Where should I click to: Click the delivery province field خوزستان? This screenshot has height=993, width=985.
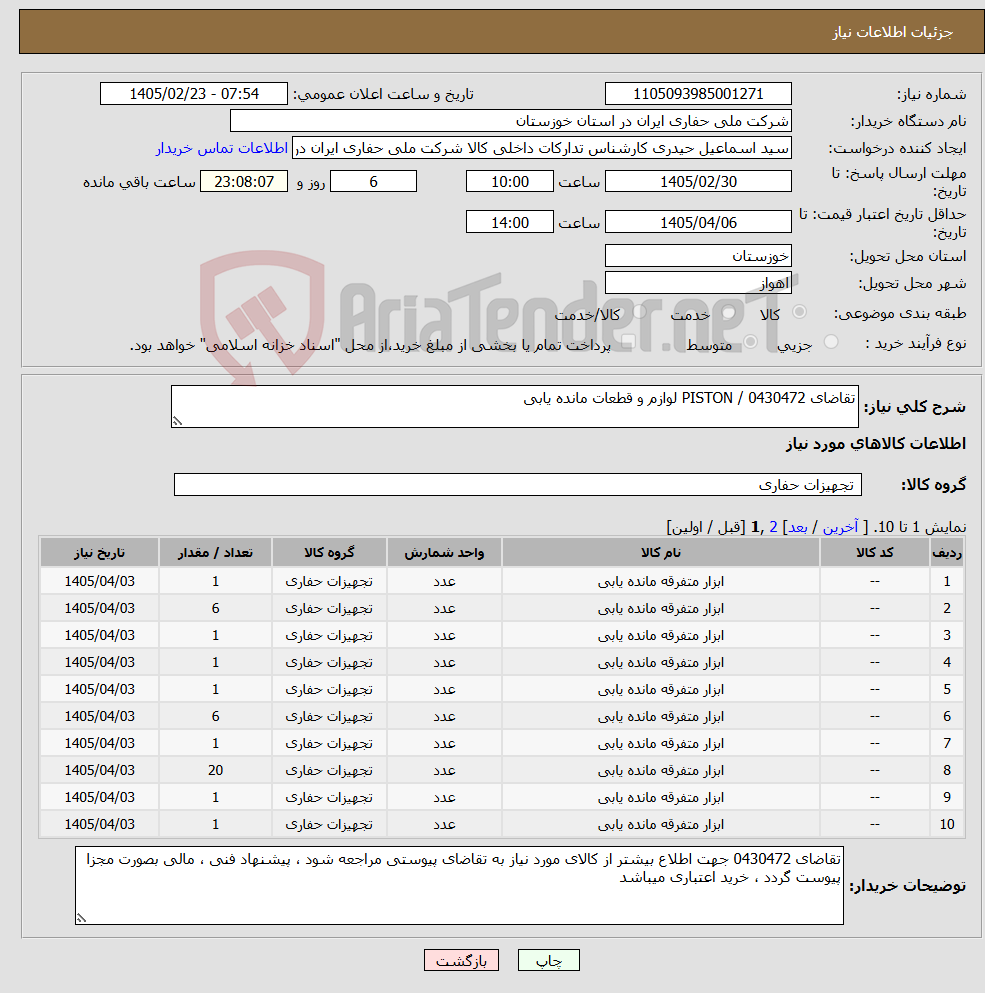pos(698,256)
